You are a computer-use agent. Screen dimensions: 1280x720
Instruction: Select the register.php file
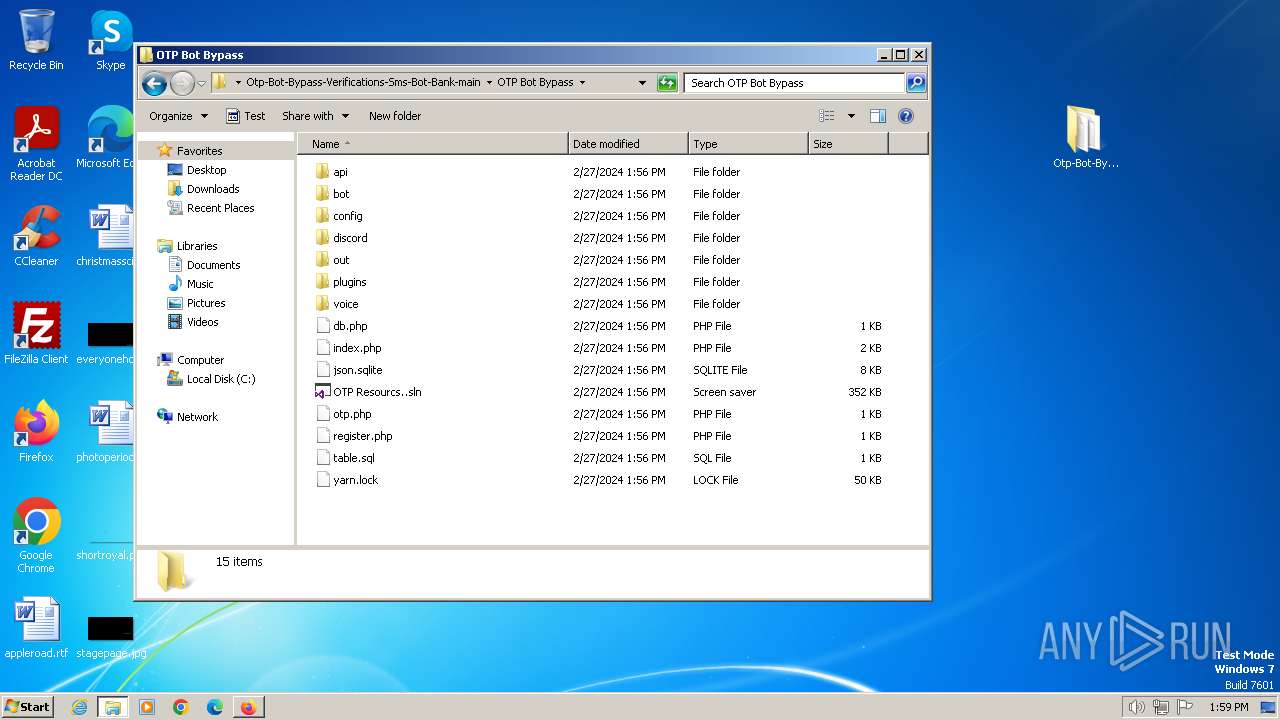362,436
